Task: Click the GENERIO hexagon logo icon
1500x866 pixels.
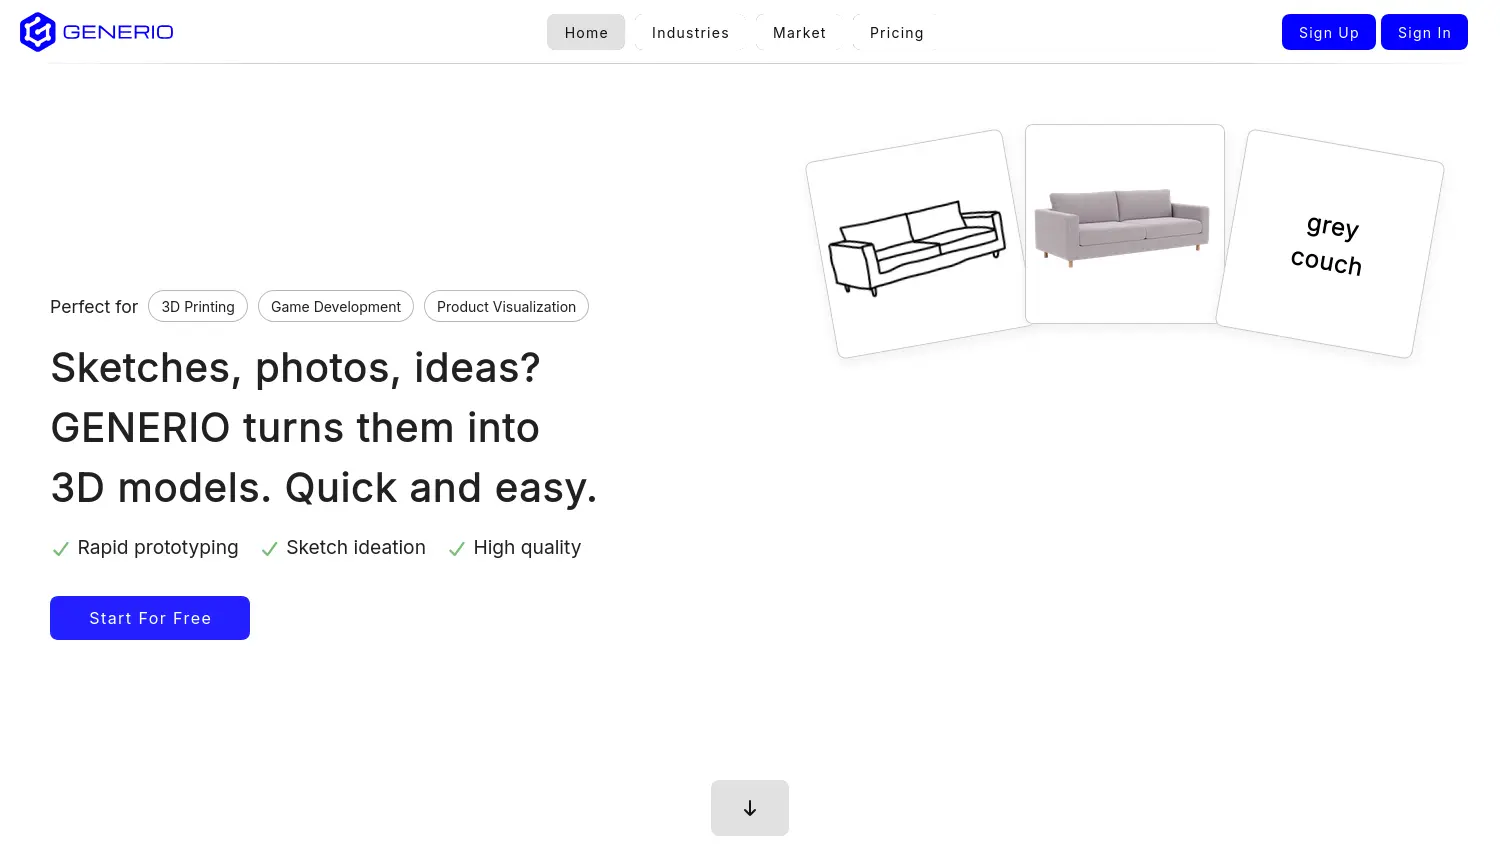Action: click(x=37, y=31)
